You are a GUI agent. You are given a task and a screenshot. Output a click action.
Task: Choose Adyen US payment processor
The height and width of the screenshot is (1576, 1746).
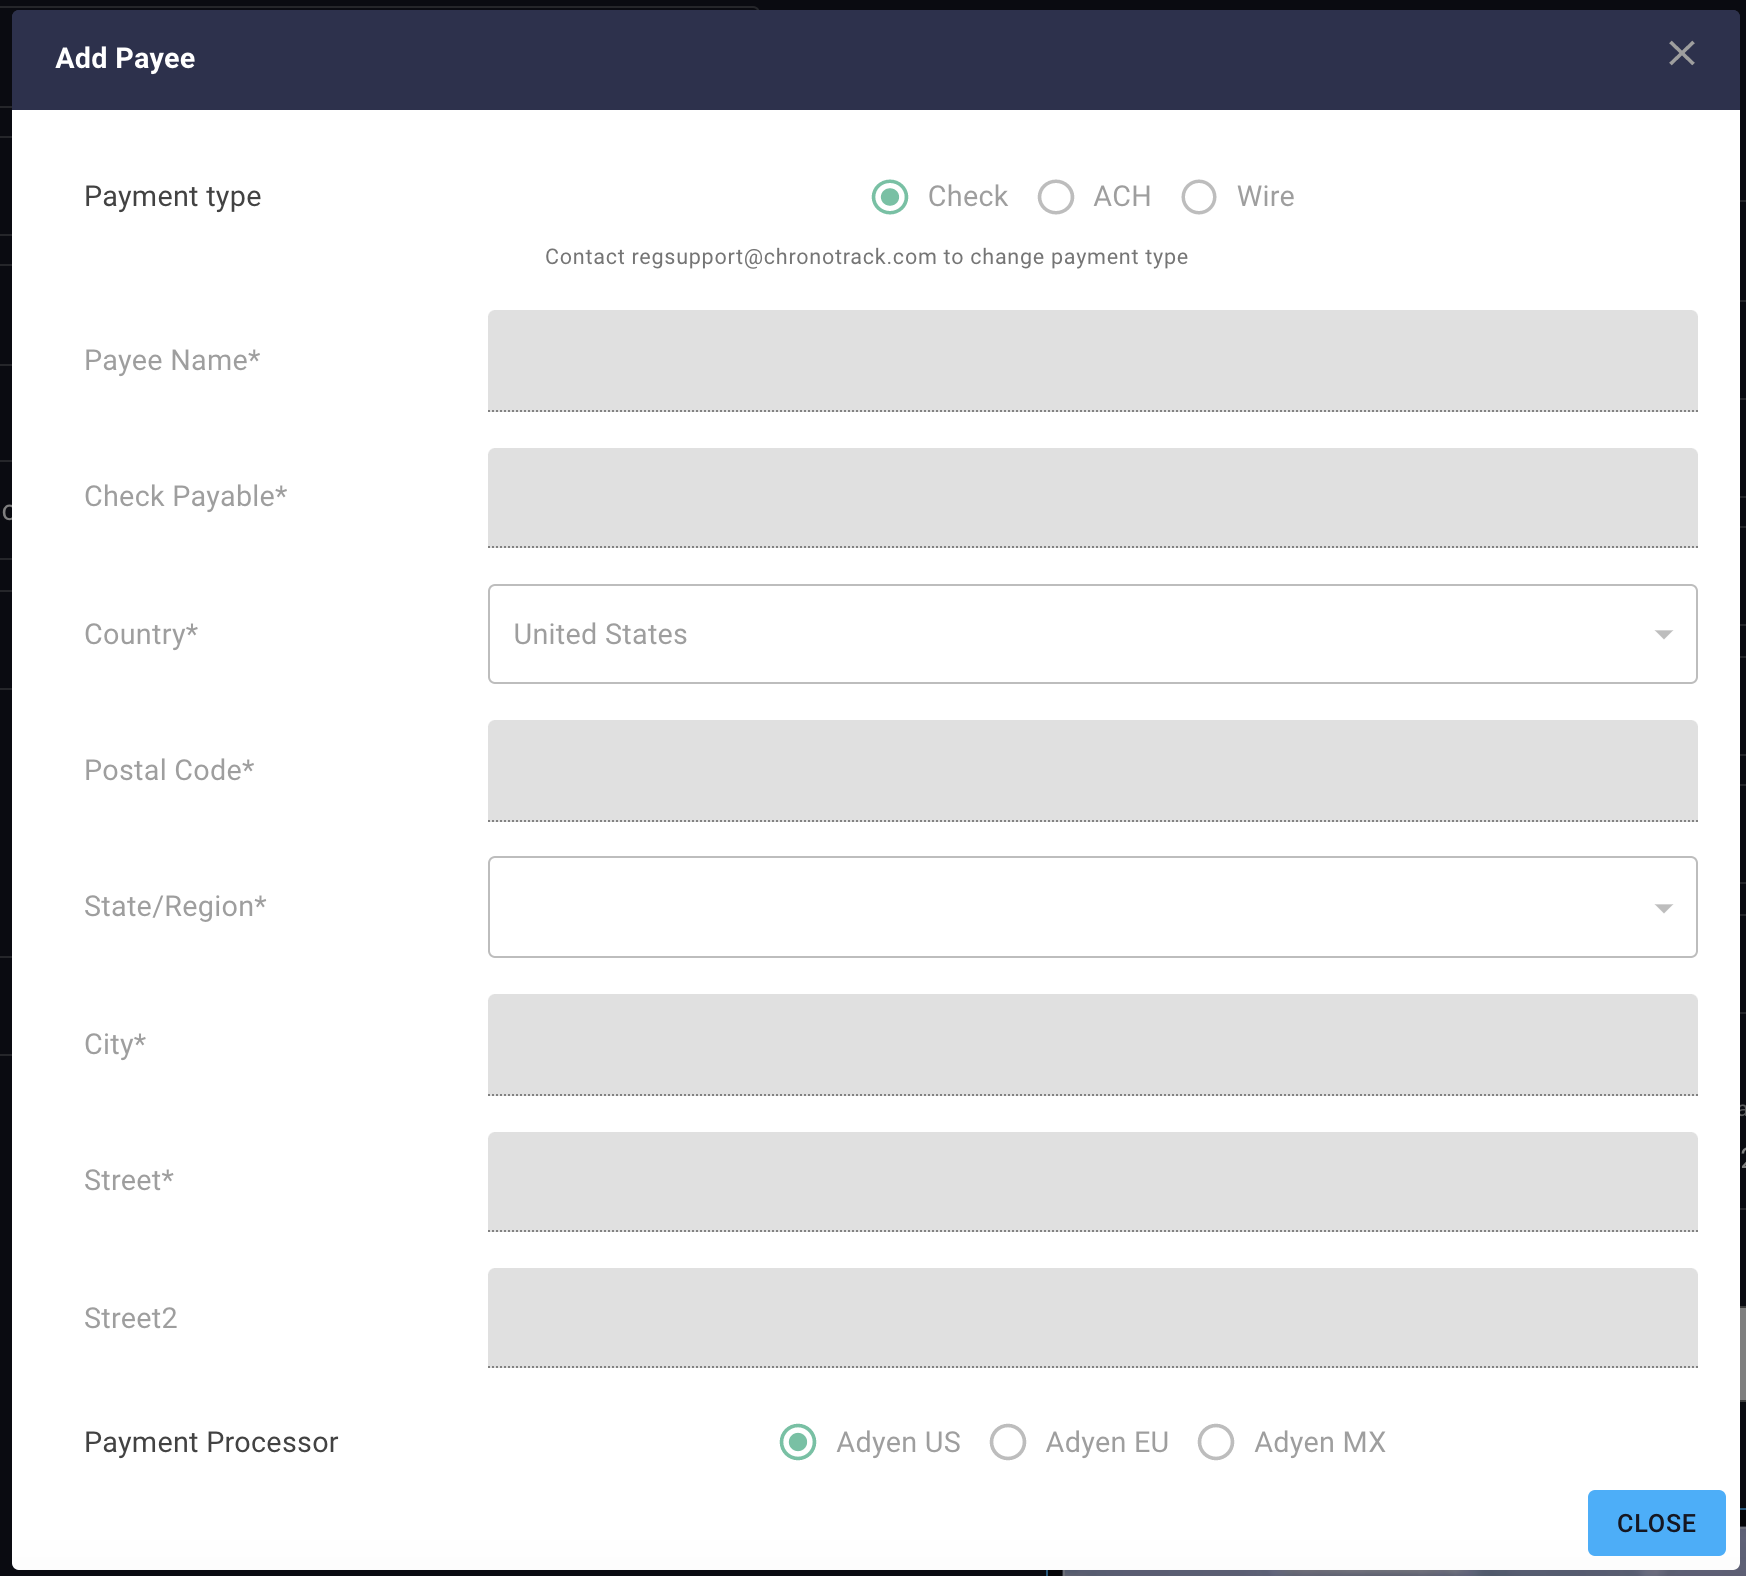(x=798, y=1442)
